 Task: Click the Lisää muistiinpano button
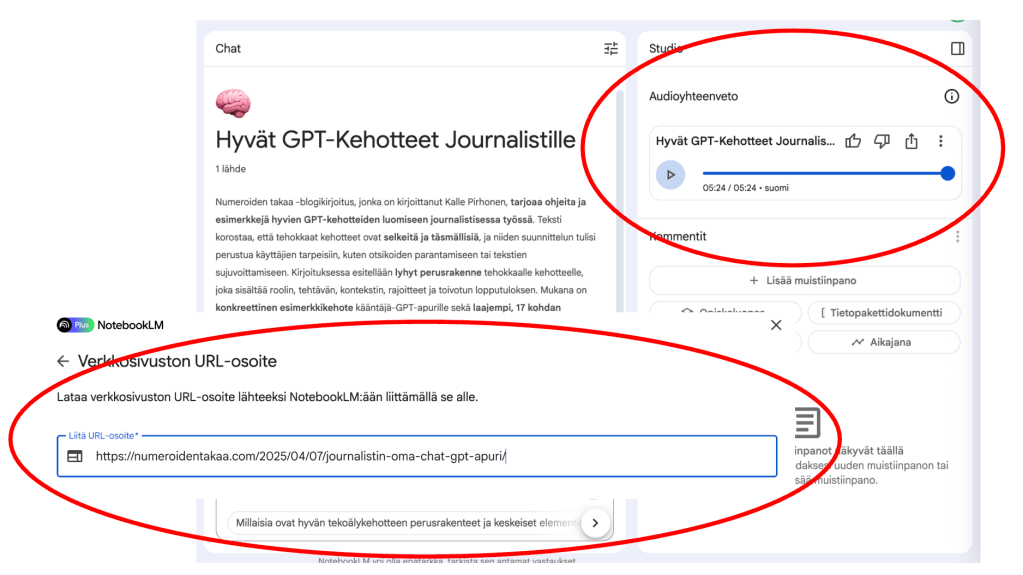tap(804, 281)
